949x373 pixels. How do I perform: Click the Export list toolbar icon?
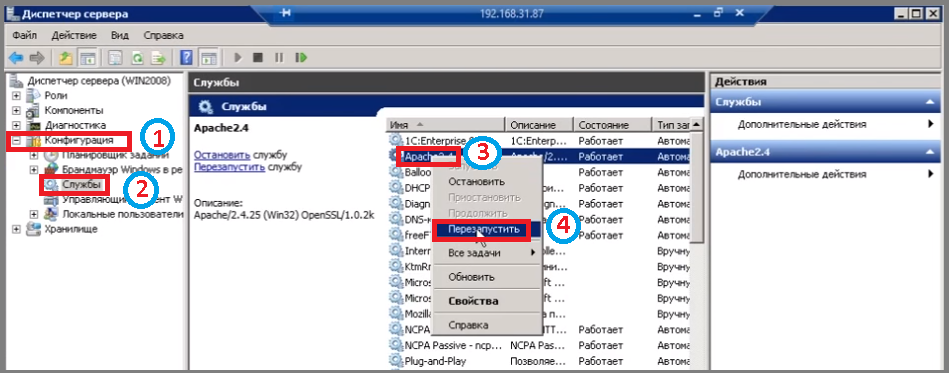point(159,58)
